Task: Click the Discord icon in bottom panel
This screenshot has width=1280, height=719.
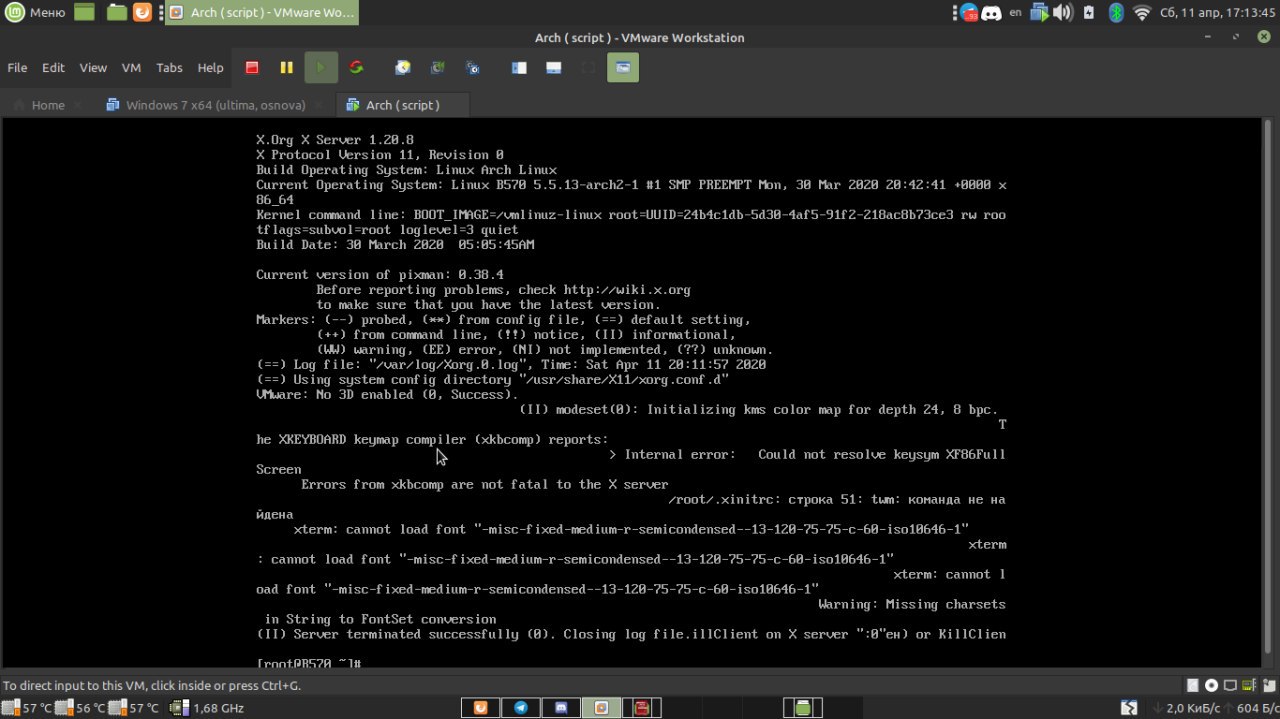Action: (561, 708)
